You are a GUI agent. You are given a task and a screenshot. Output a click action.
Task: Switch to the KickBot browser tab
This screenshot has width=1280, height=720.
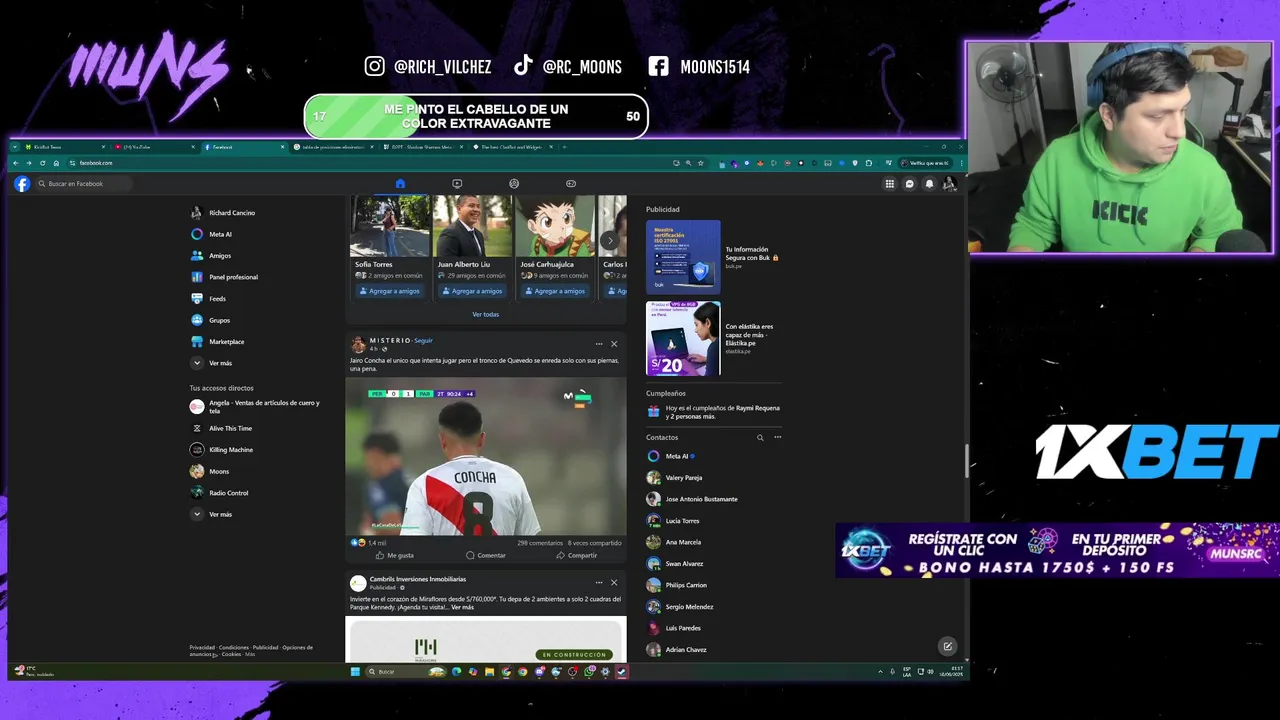(x=66, y=147)
